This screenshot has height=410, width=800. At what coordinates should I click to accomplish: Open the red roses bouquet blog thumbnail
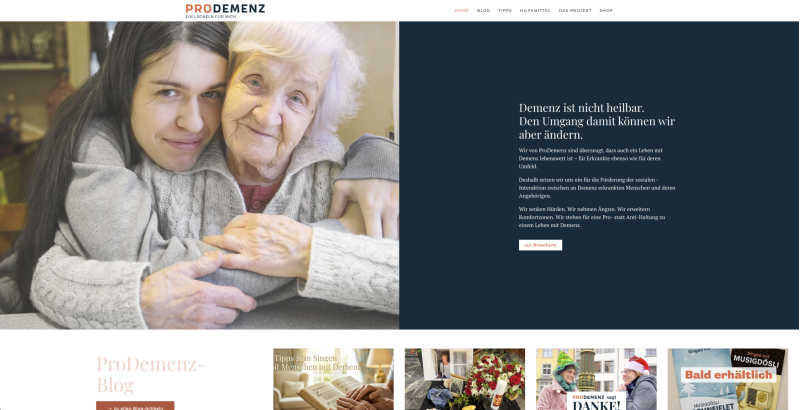point(465,379)
